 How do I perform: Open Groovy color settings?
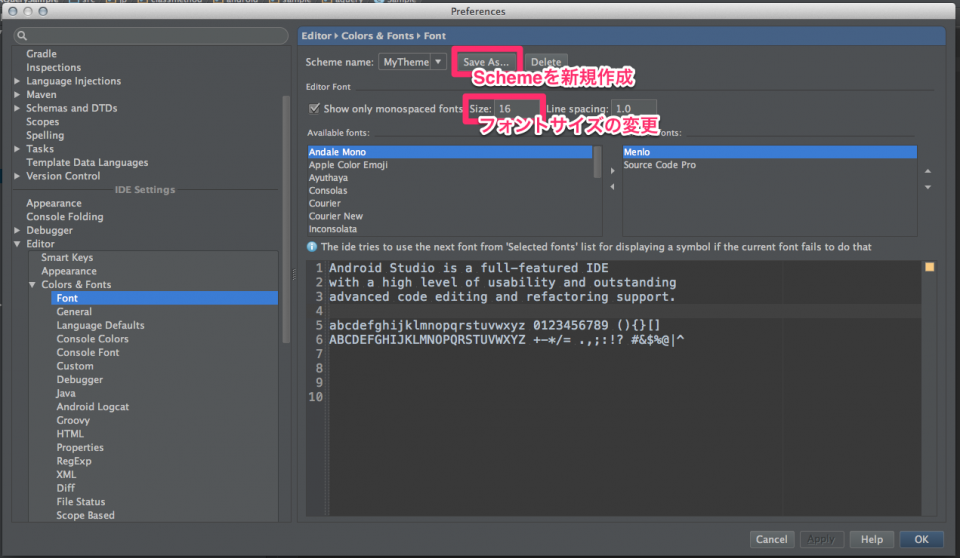click(73, 420)
